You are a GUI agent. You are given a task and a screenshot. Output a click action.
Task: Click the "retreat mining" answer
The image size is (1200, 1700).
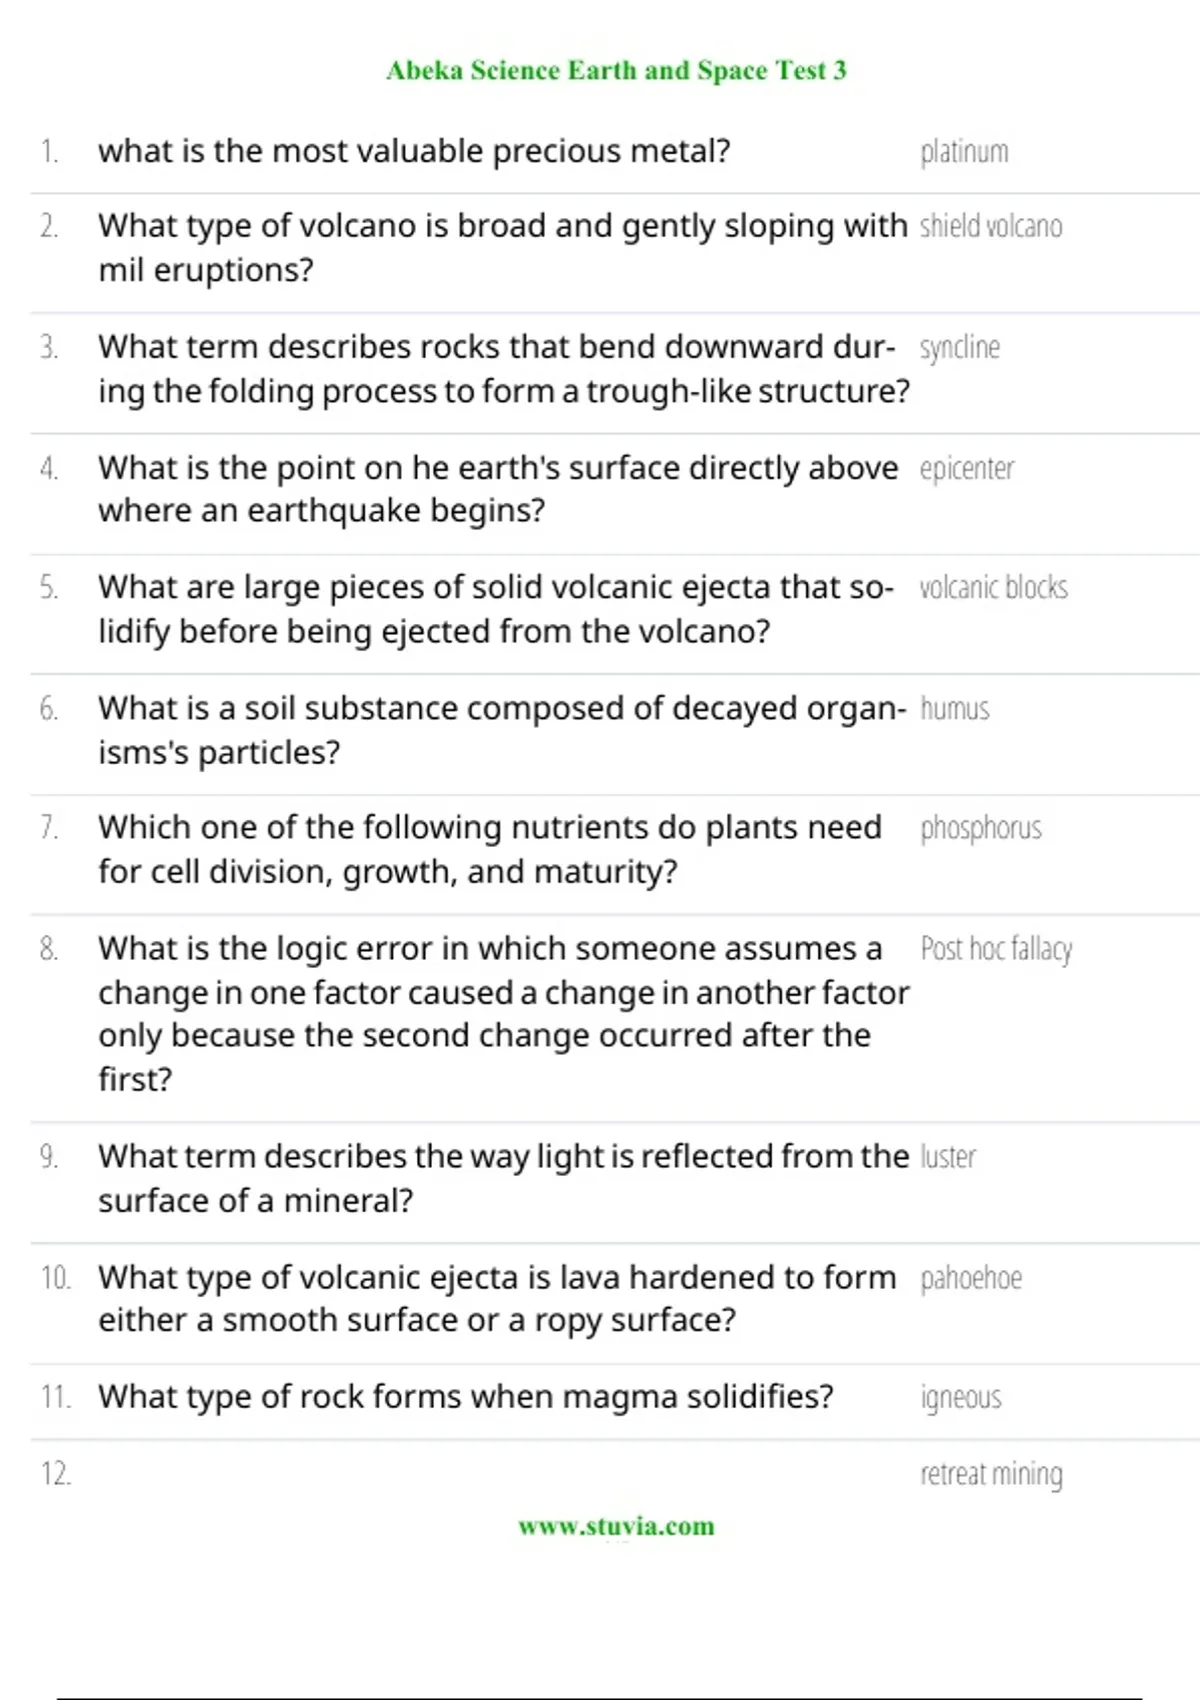[x=991, y=1474]
